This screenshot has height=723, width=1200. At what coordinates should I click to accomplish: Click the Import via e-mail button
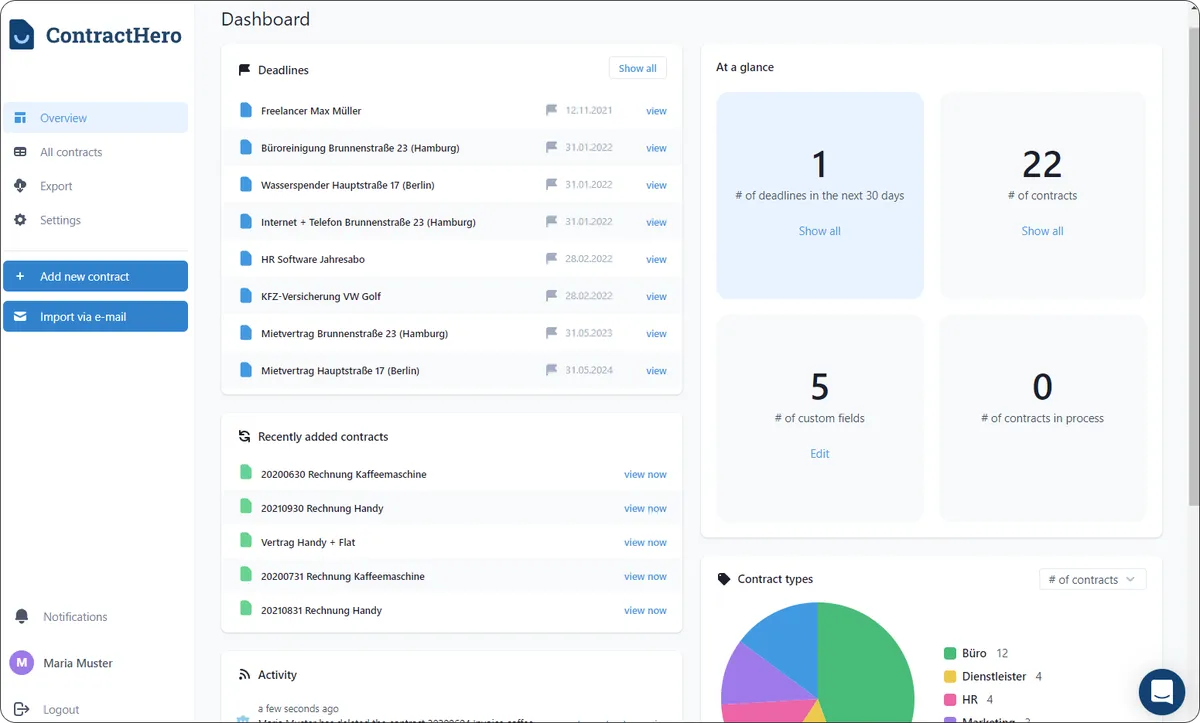click(x=95, y=316)
